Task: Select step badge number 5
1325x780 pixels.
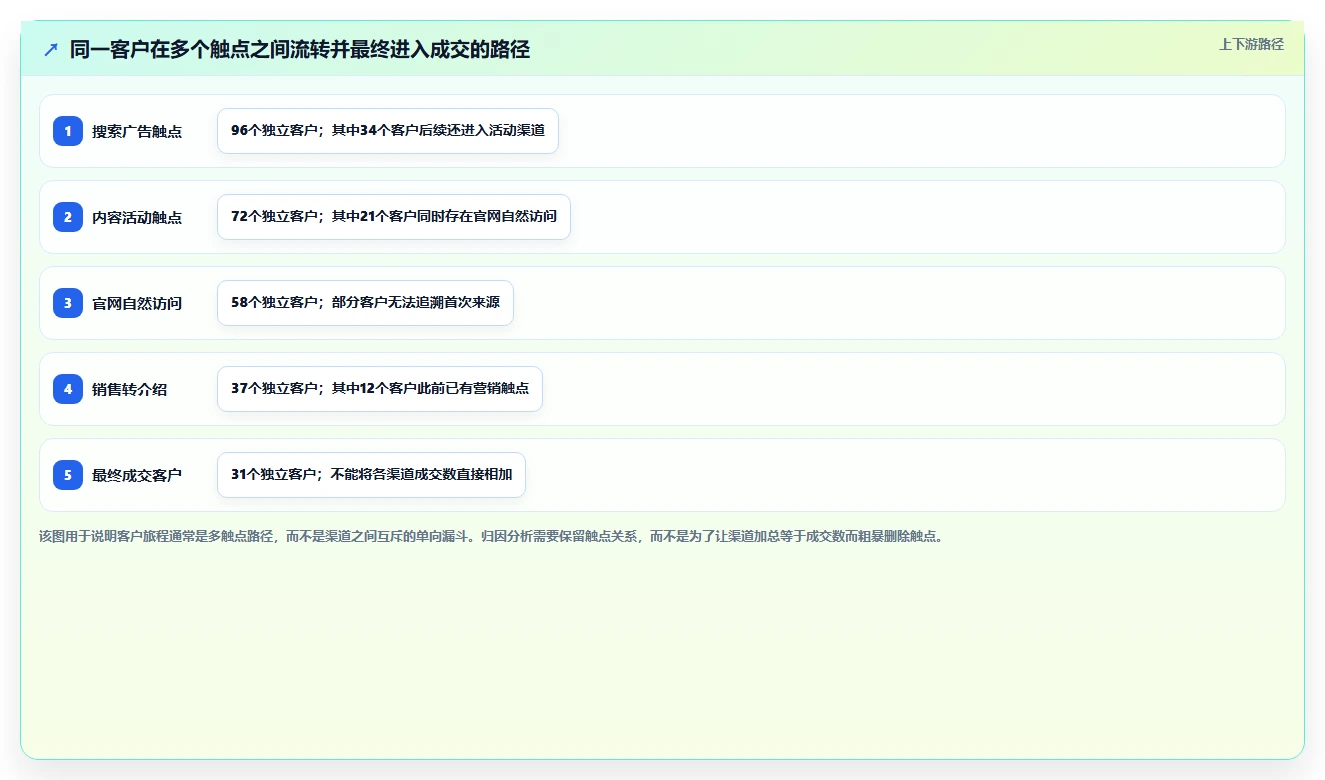Action: point(68,475)
